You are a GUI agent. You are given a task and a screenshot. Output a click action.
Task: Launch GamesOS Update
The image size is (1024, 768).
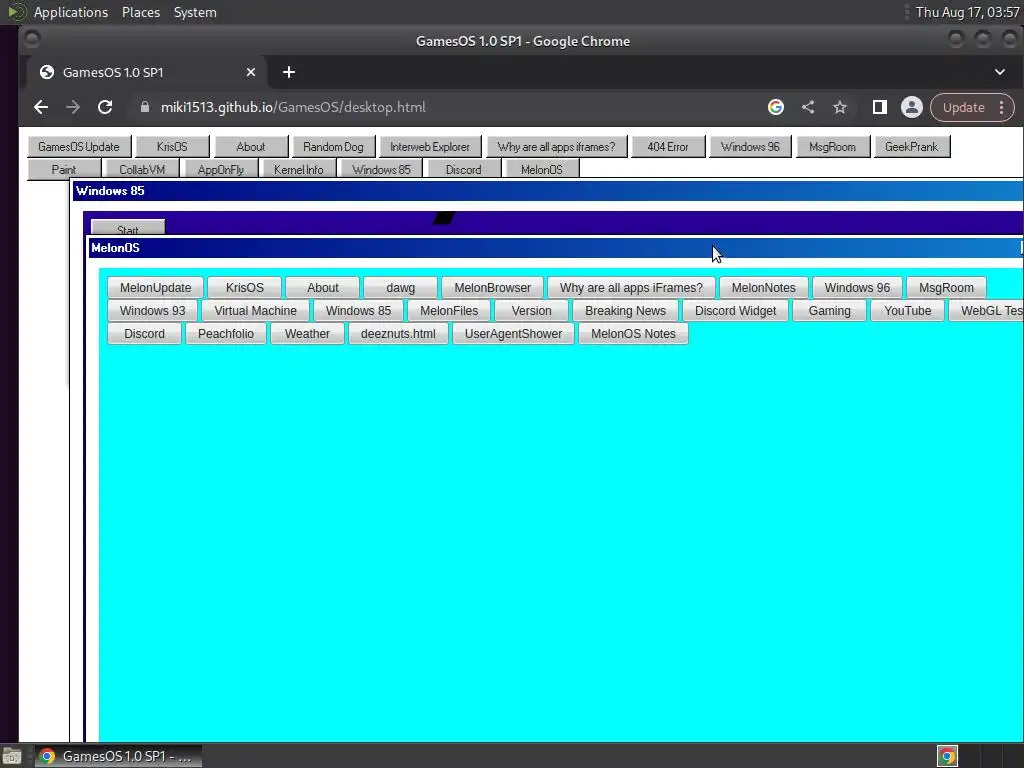pyautogui.click(x=79, y=146)
